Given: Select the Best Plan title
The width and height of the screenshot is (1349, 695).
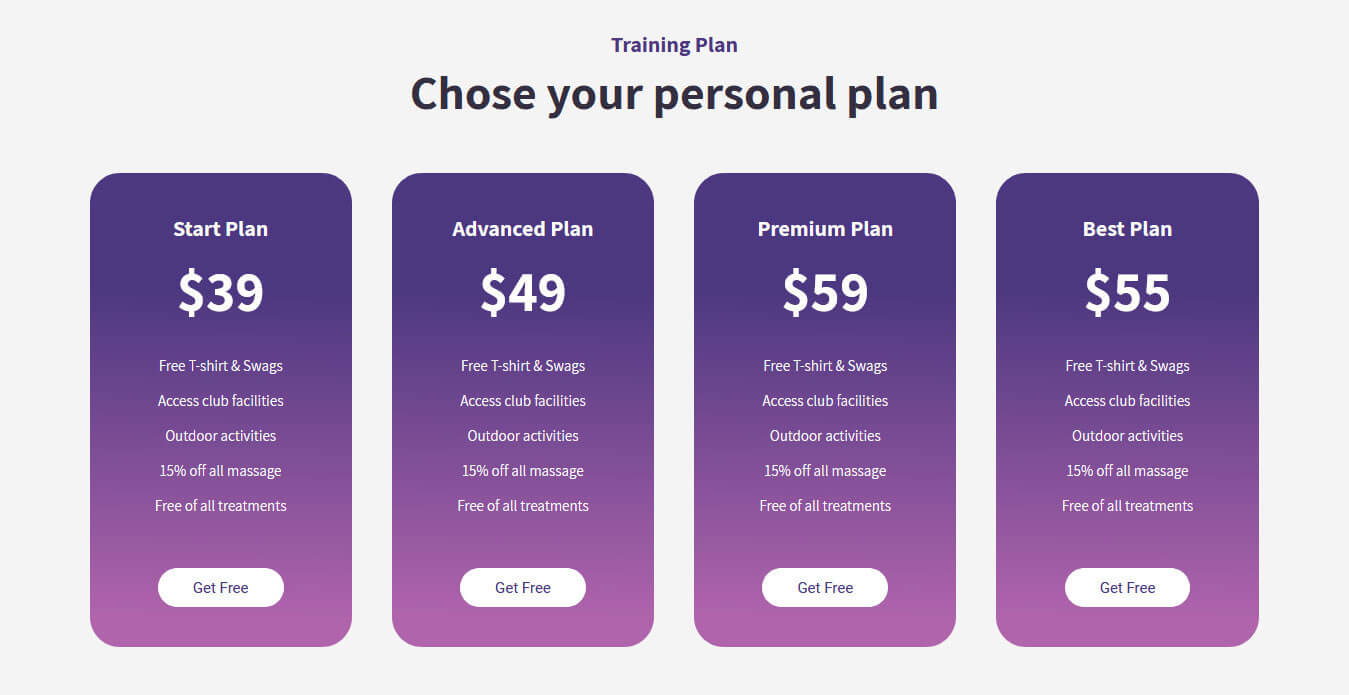Looking at the screenshot, I should pyautogui.click(x=1127, y=229).
